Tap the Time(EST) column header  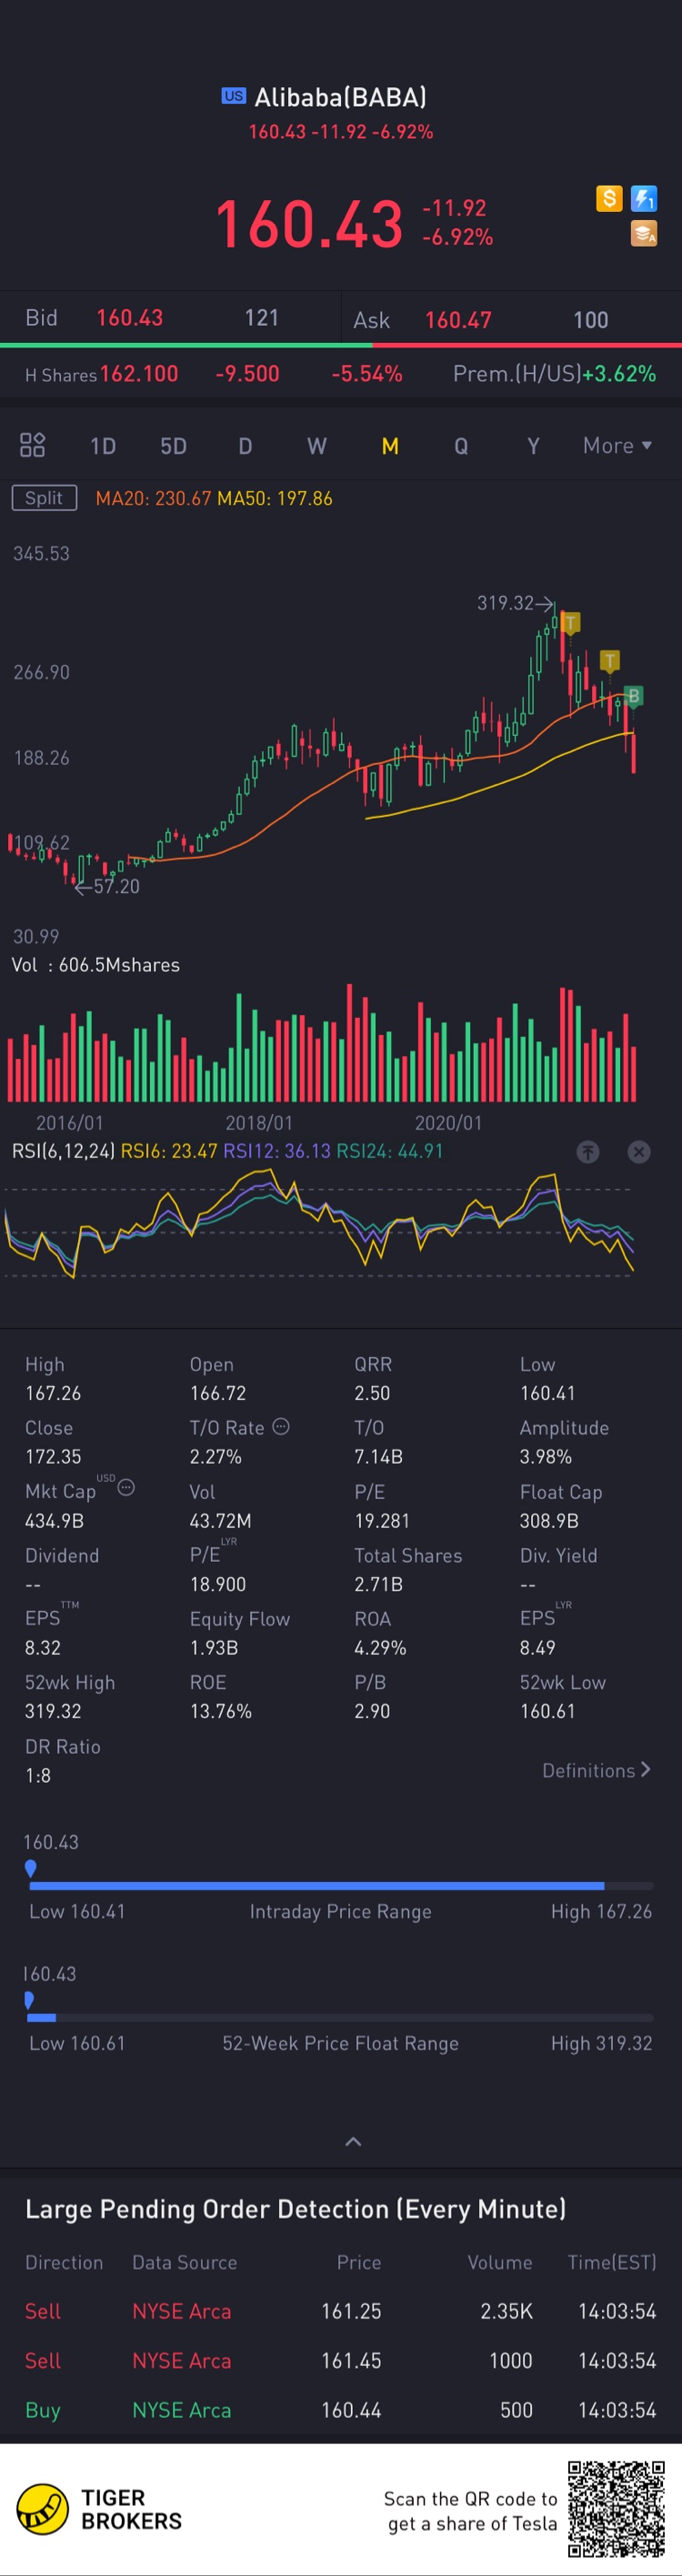point(612,2262)
